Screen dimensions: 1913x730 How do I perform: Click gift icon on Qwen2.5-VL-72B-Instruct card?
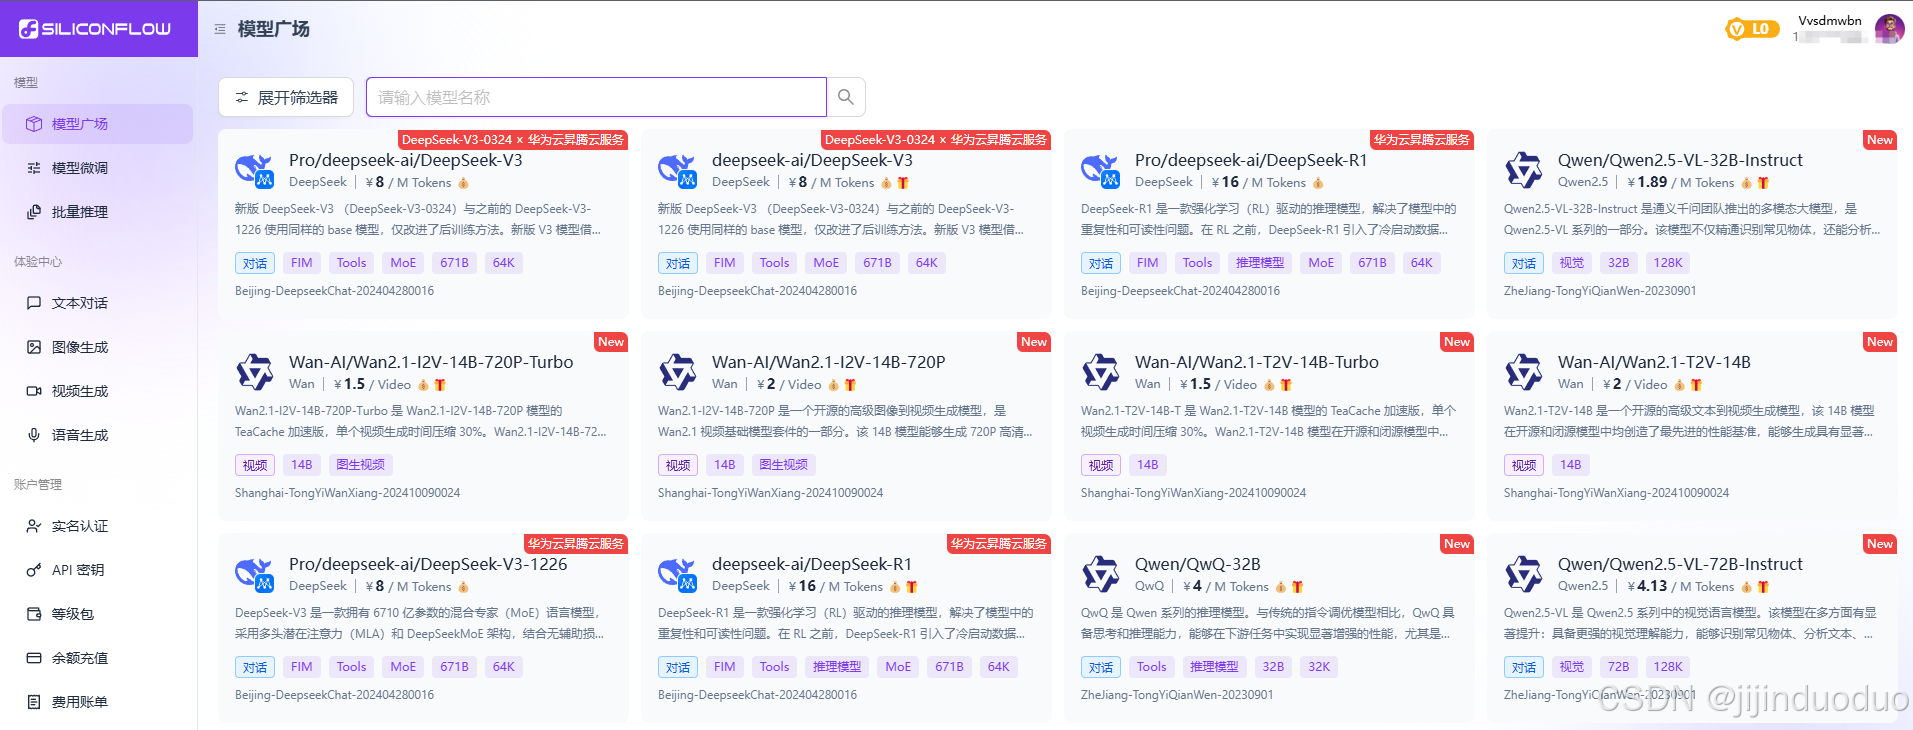pos(1763,587)
